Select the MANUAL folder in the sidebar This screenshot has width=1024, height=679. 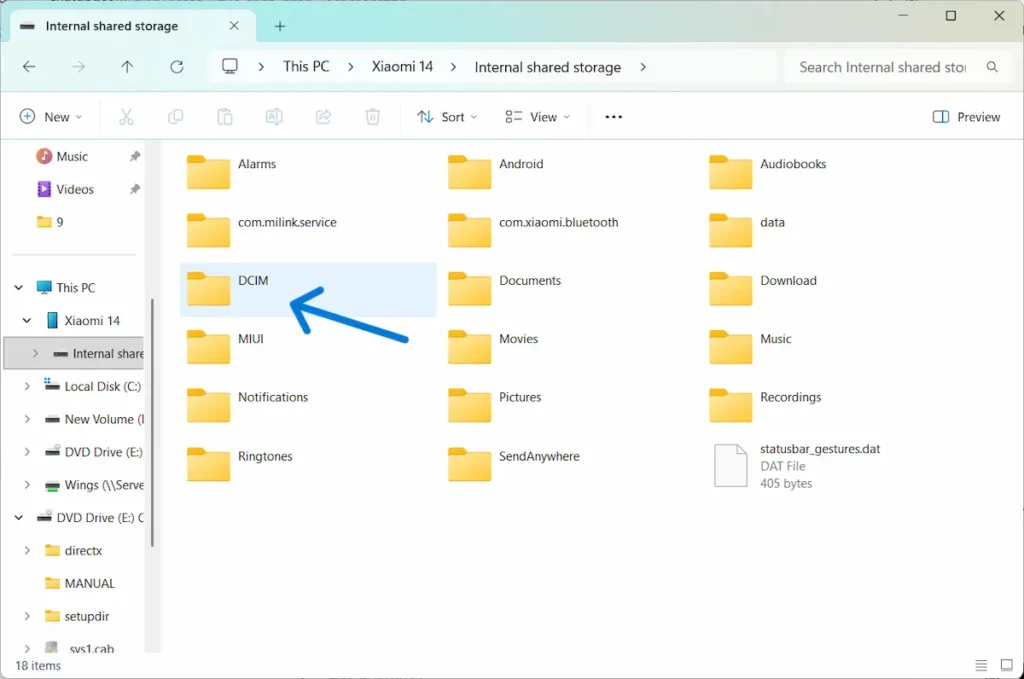(80, 583)
